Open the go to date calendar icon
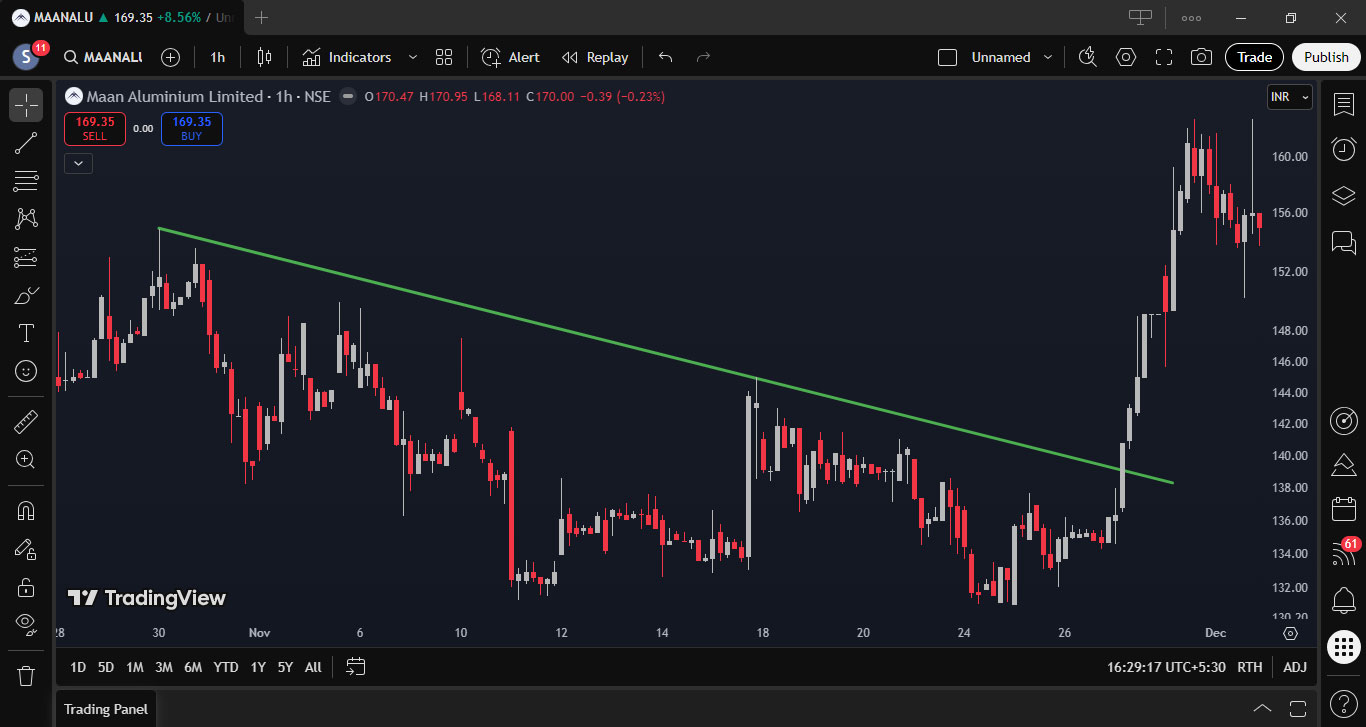This screenshot has width=1366, height=727. coord(356,667)
